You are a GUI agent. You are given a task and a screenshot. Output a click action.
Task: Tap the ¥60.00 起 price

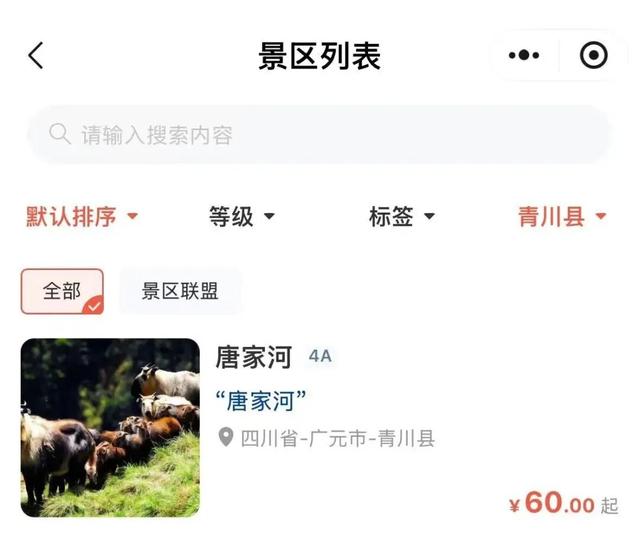(564, 503)
